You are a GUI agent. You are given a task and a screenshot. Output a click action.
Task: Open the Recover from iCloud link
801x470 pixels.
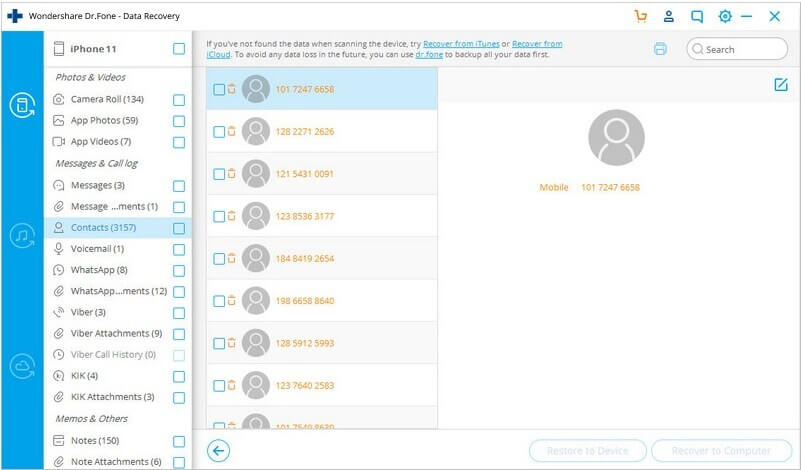click(537, 44)
